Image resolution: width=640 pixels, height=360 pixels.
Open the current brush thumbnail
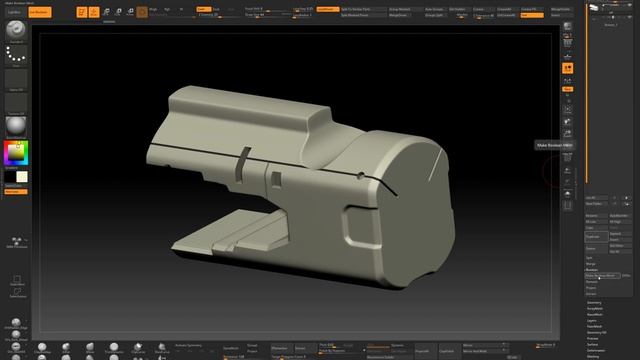point(16,30)
